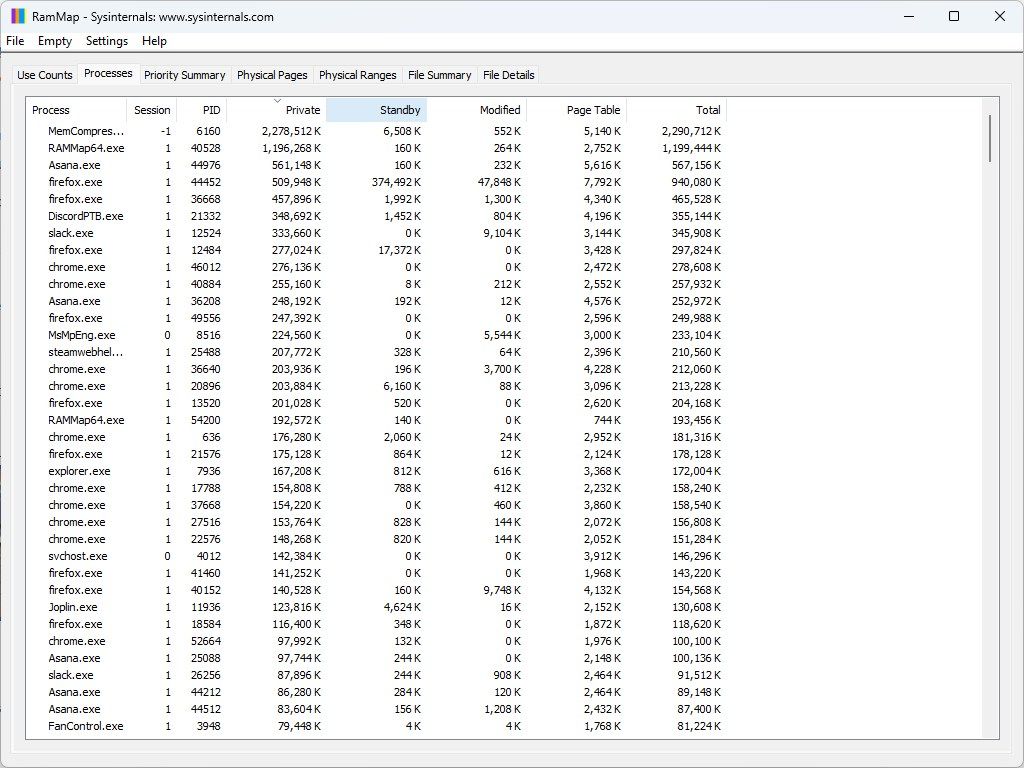Select RAMMap64.exe with PID 54200
Image resolution: width=1024 pixels, height=768 pixels.
pos(377,420)
